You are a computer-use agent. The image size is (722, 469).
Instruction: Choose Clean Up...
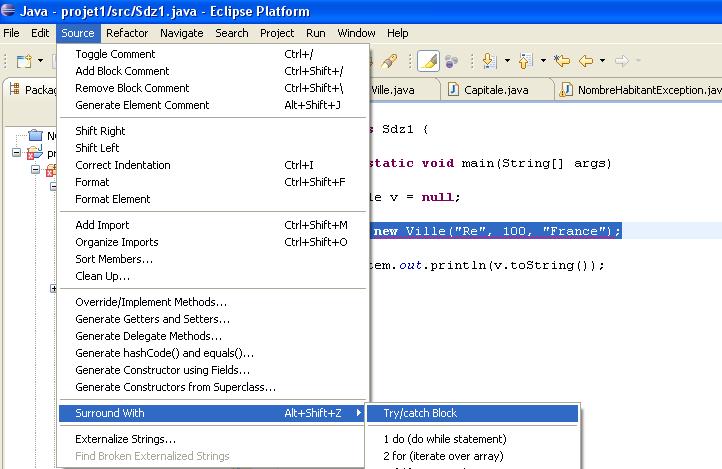coord(212,276)
